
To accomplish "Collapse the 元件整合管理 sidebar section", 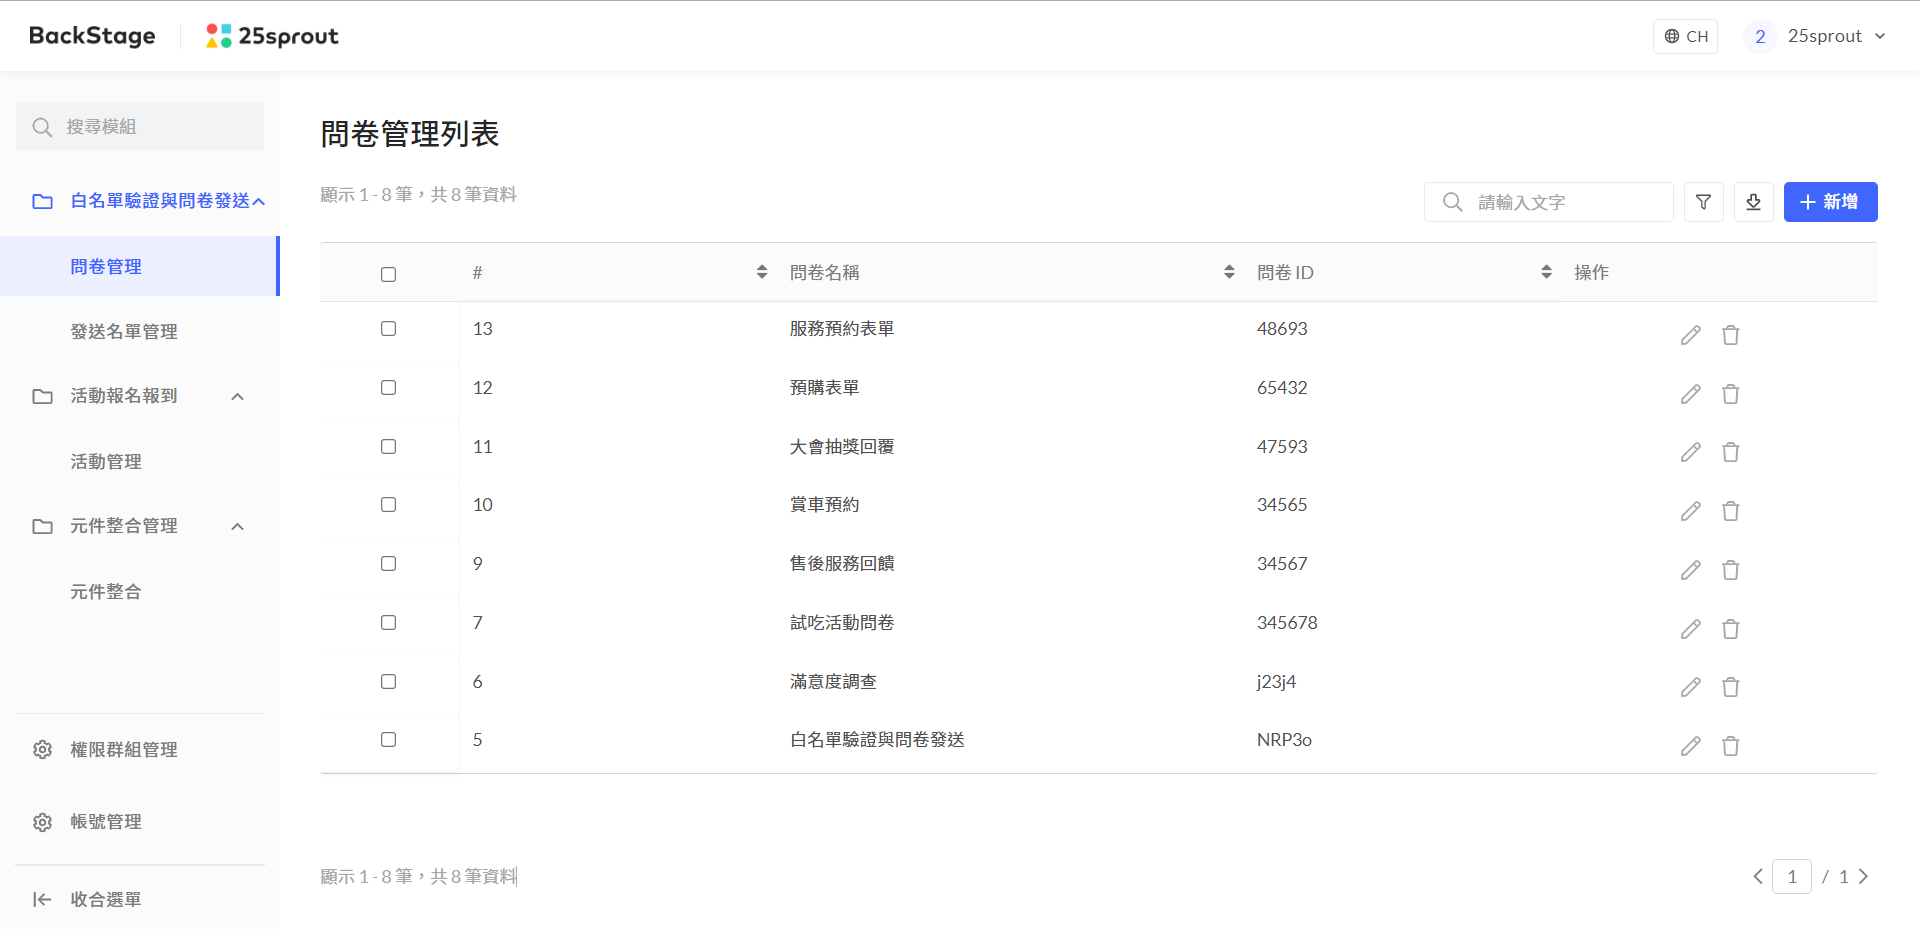I will point(237,527).
